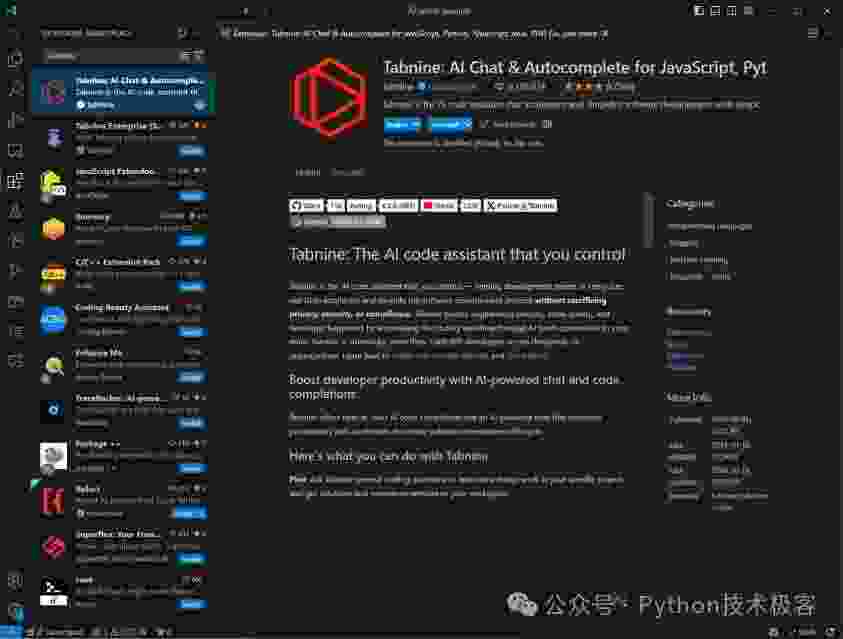Install the Coding Beauty Assistant extension
The width and height of the screenshot is (843, 639).
click(x=191, y=332)
